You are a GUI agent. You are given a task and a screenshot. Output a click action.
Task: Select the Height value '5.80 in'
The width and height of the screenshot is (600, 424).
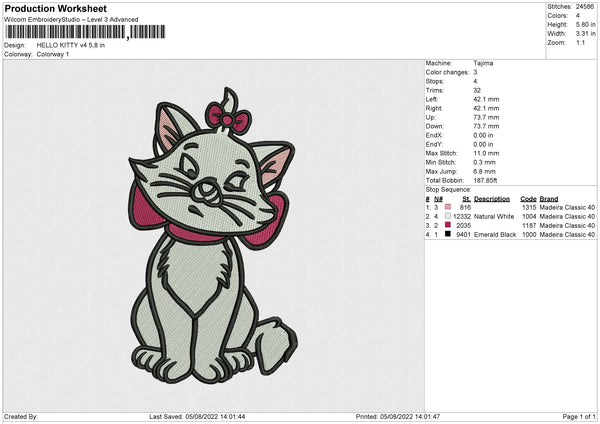pyautogui.click(x=585, y=24)
